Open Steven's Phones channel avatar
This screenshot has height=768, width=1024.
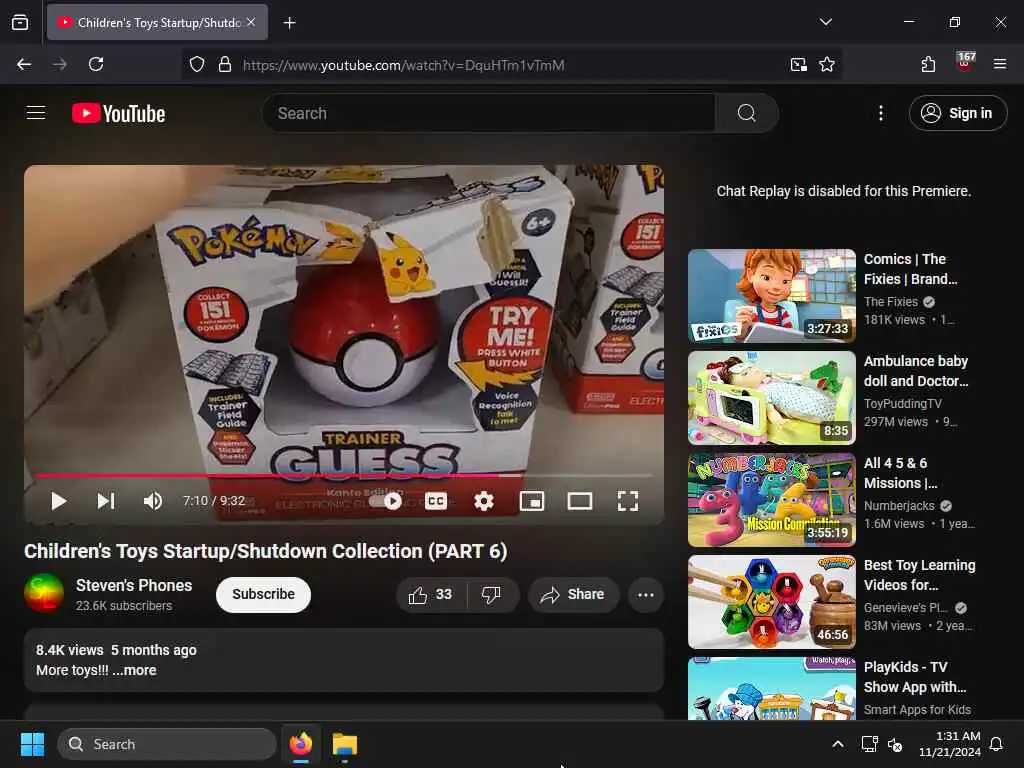click(44, 593)
